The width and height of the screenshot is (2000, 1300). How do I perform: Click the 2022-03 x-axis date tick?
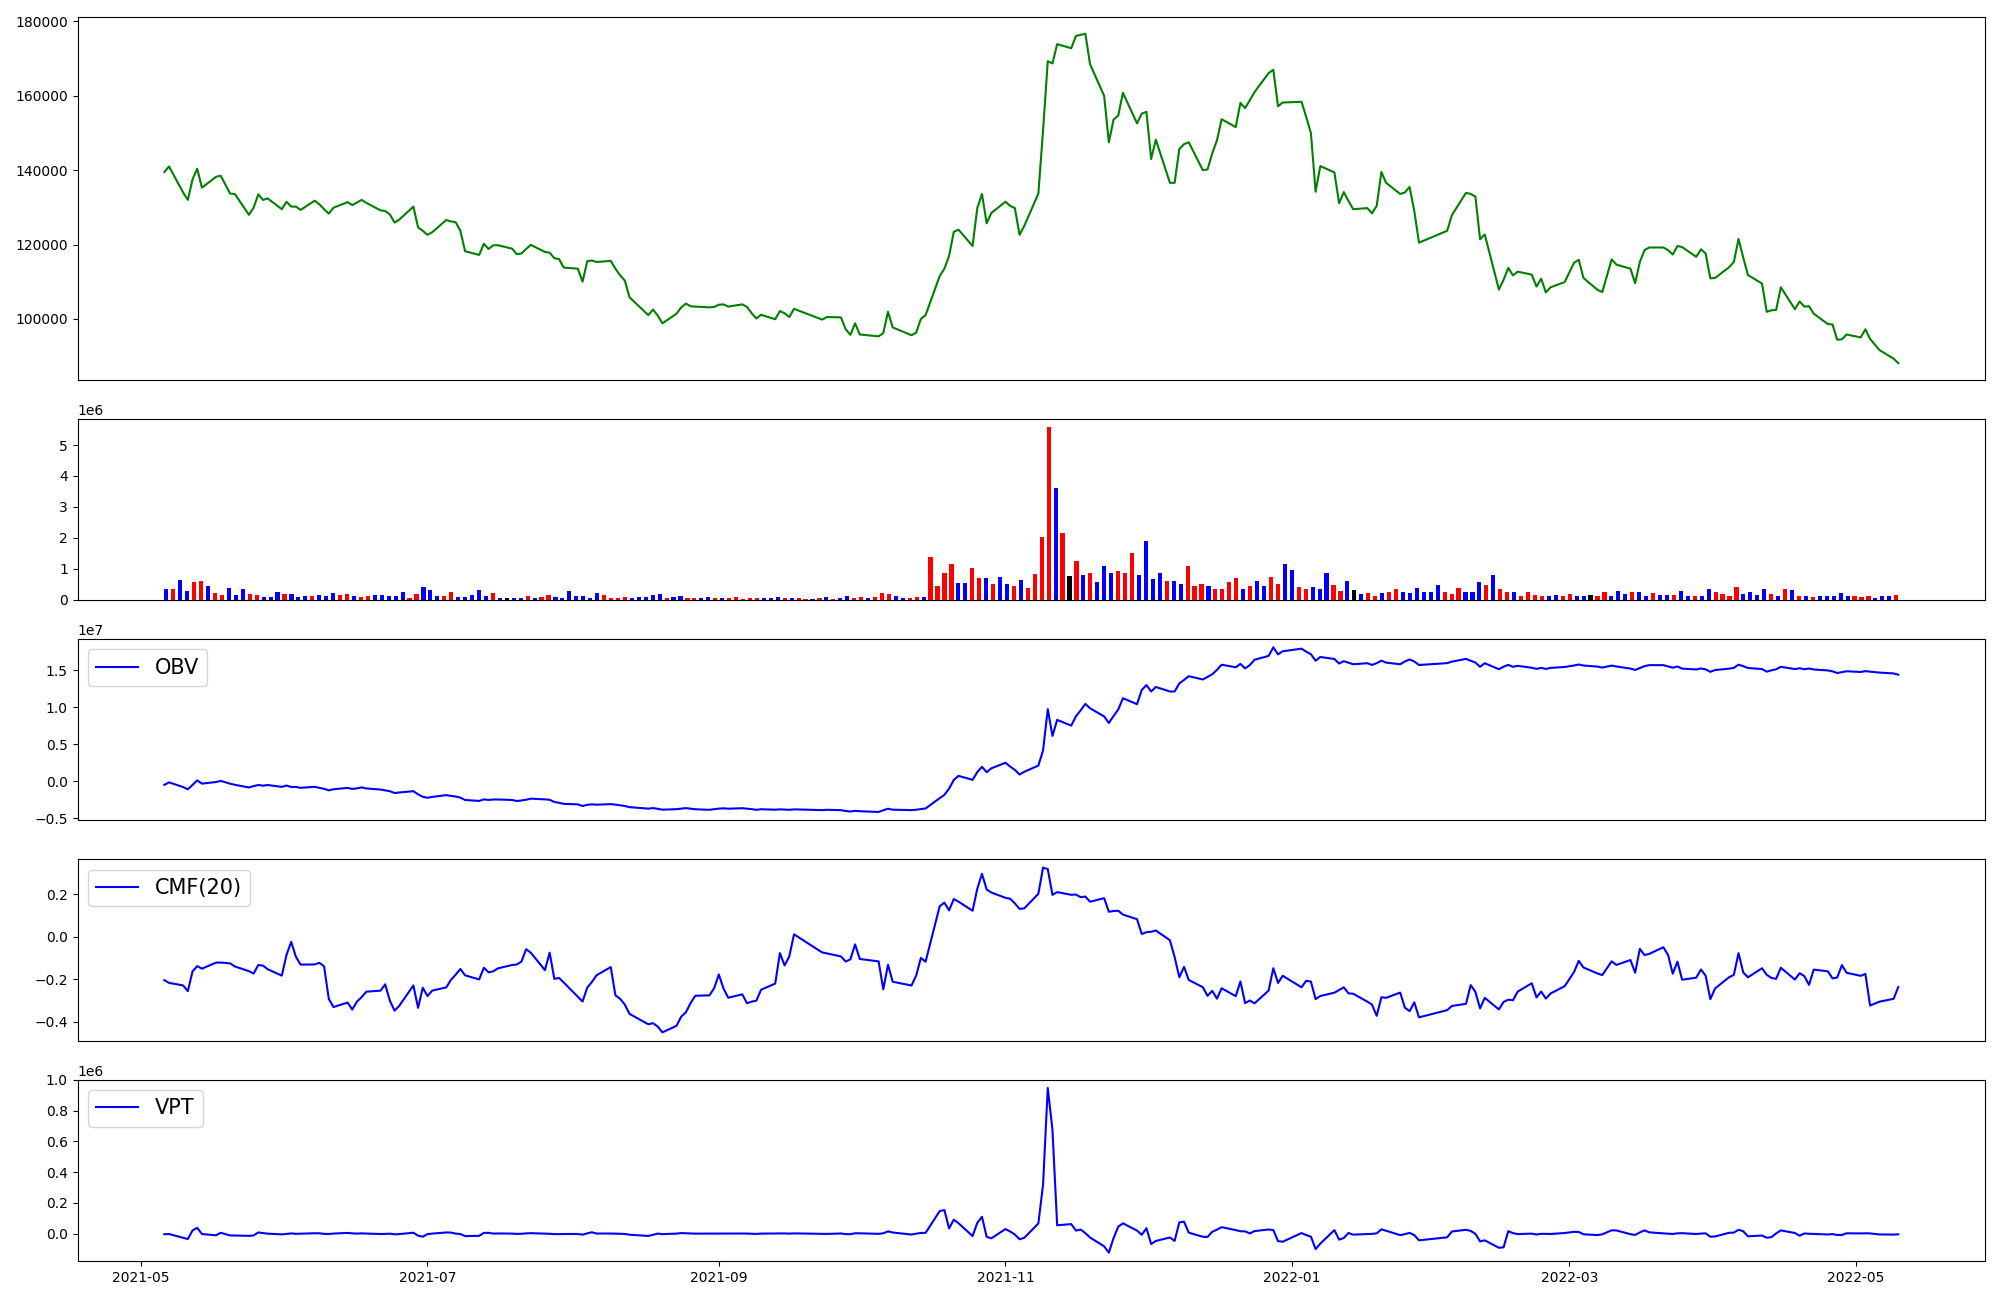point(1569,1277)
